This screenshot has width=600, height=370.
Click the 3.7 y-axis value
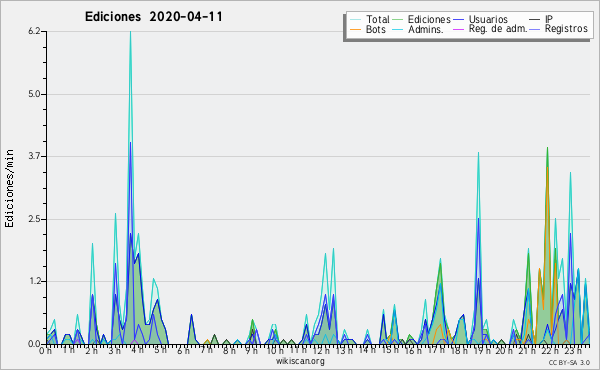tap(34, 156)
